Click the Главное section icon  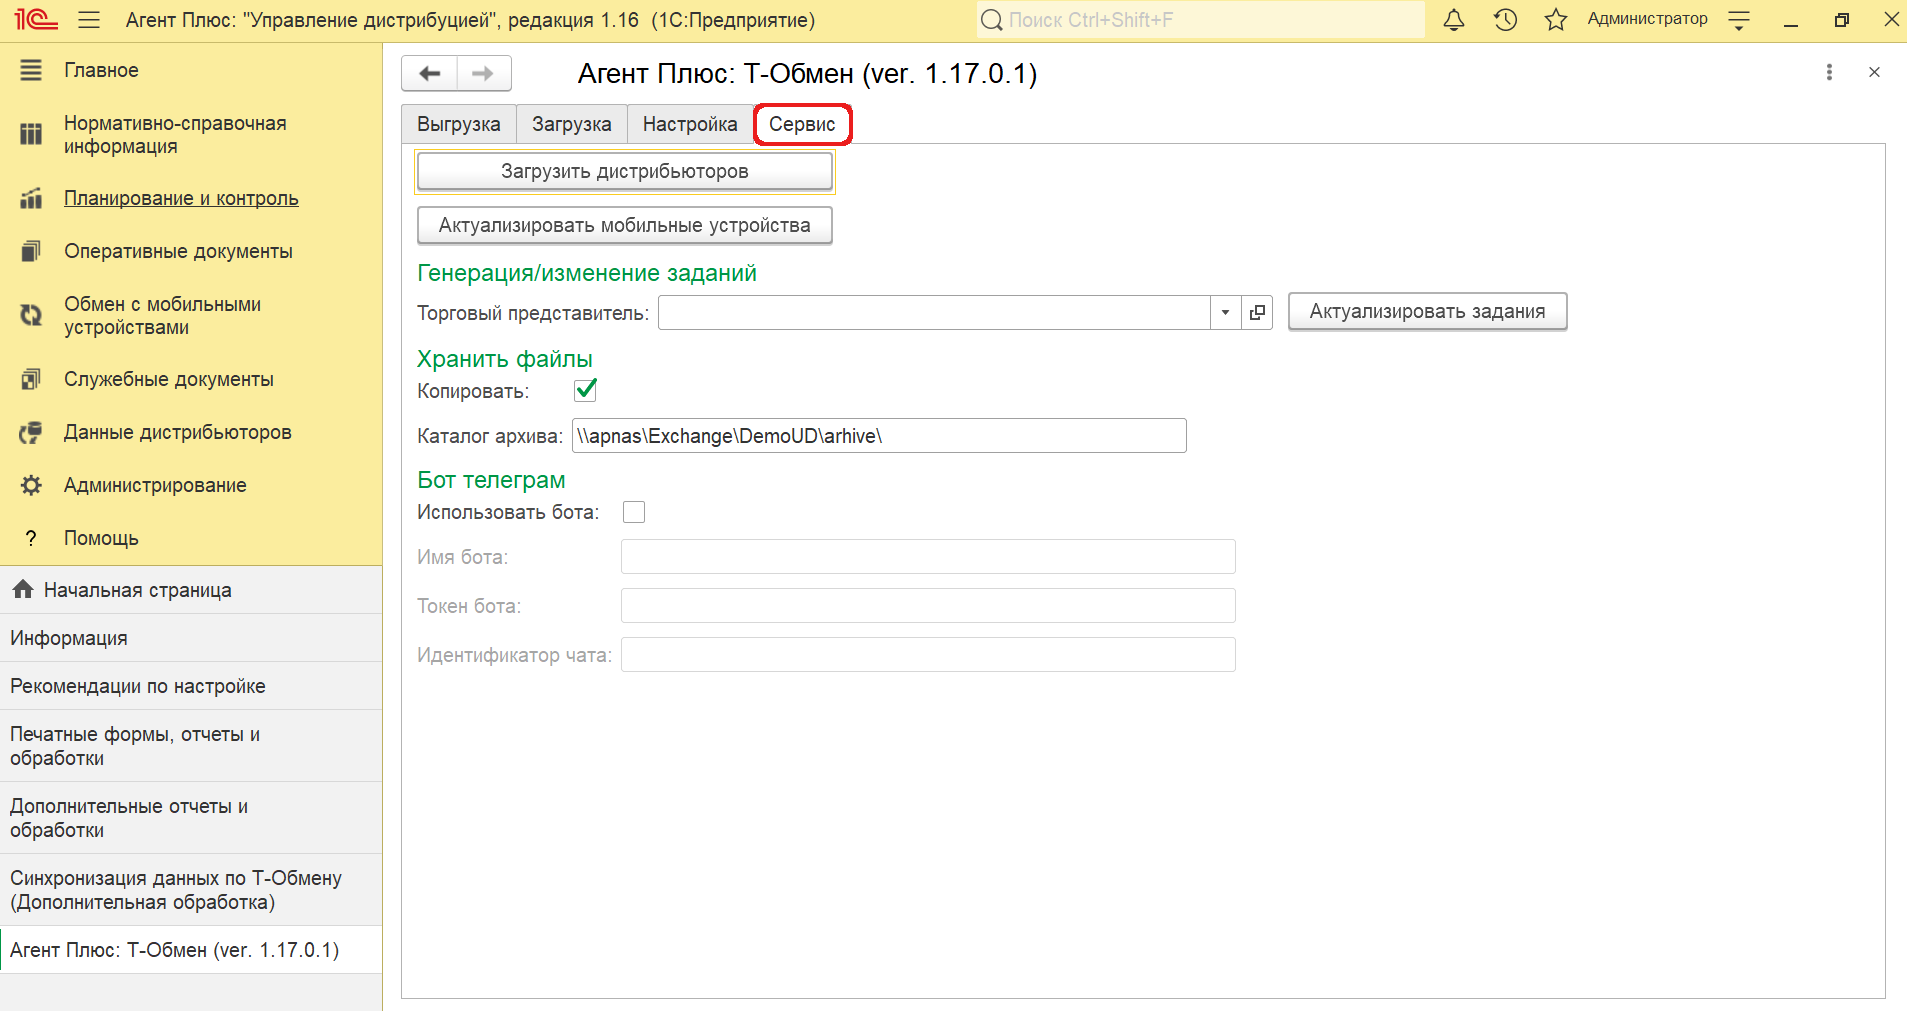[x=31, y=70]
